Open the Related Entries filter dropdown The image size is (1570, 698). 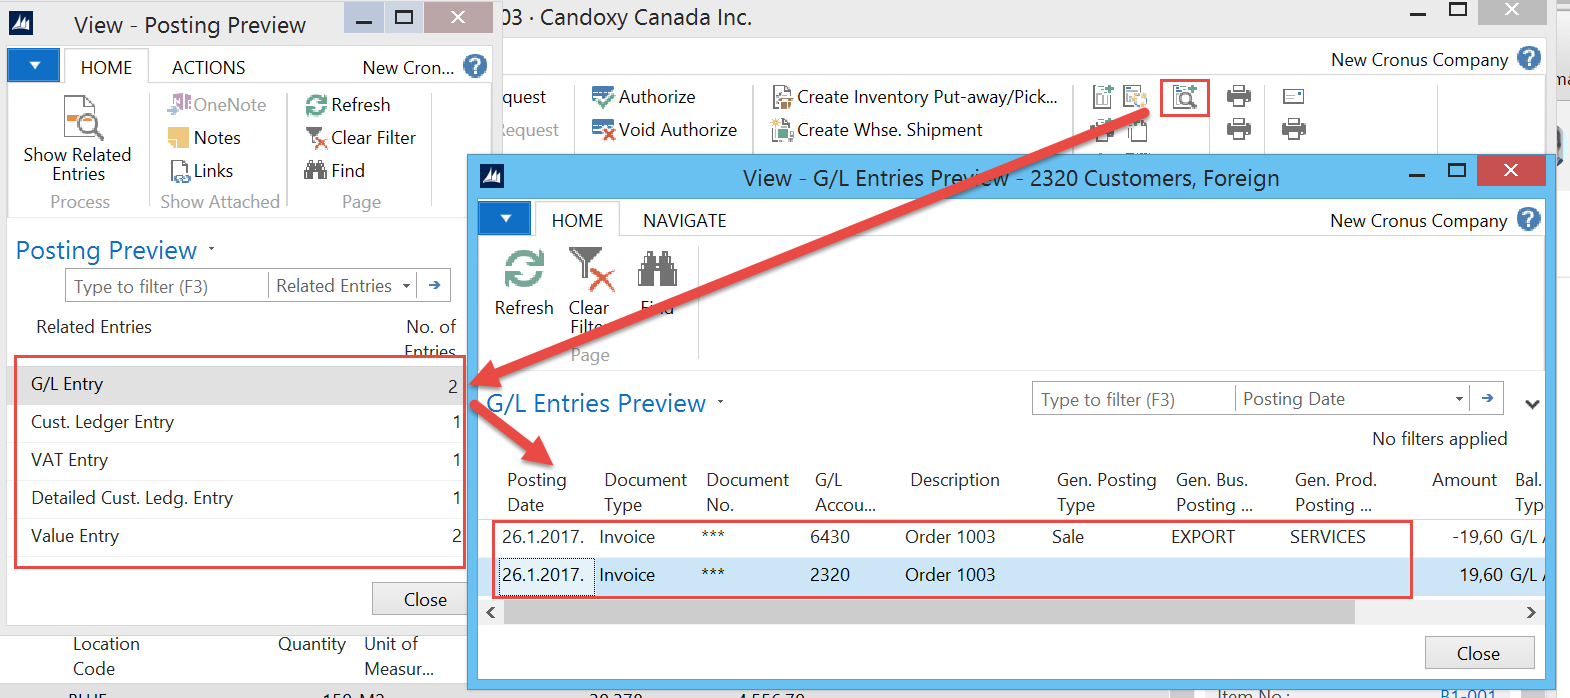click(x=406, y=286)
